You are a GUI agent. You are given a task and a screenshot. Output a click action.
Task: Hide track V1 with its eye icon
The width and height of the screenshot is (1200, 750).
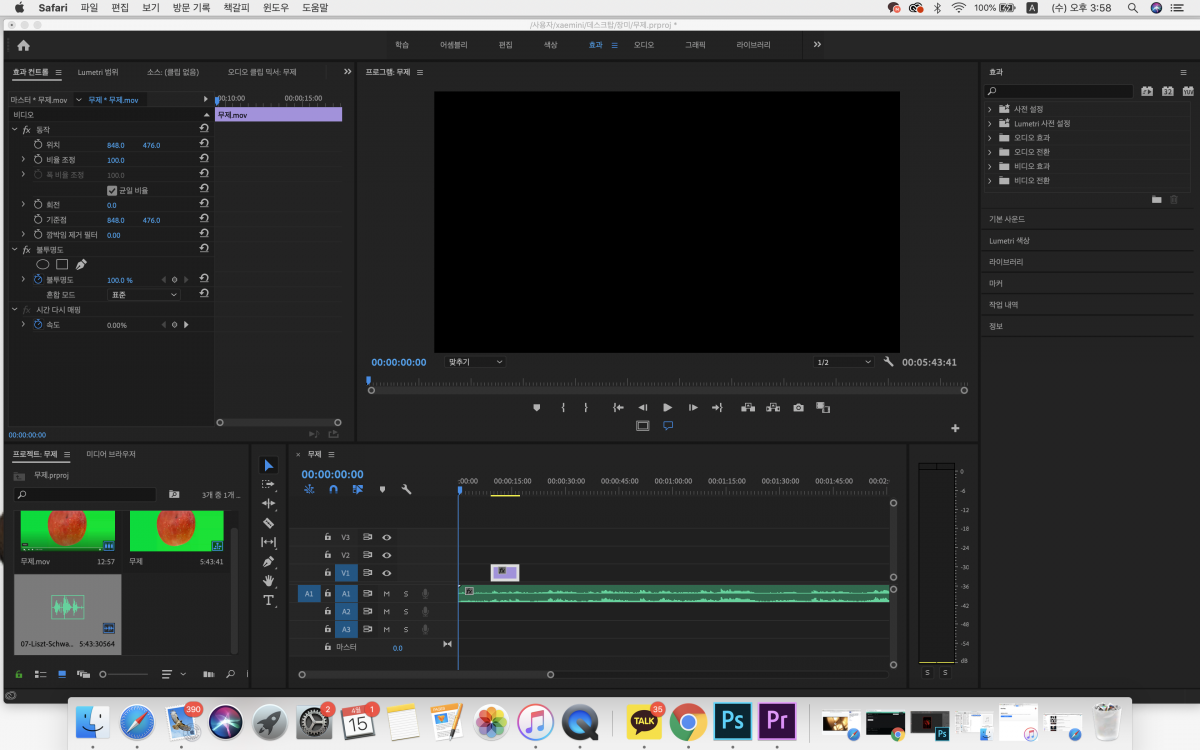[x=387, y=573]
